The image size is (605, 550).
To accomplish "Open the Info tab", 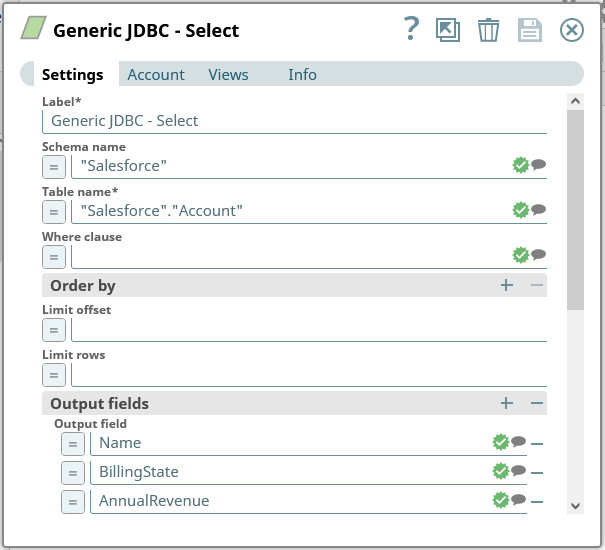I will pyautogui.click(x=302, y=75).
